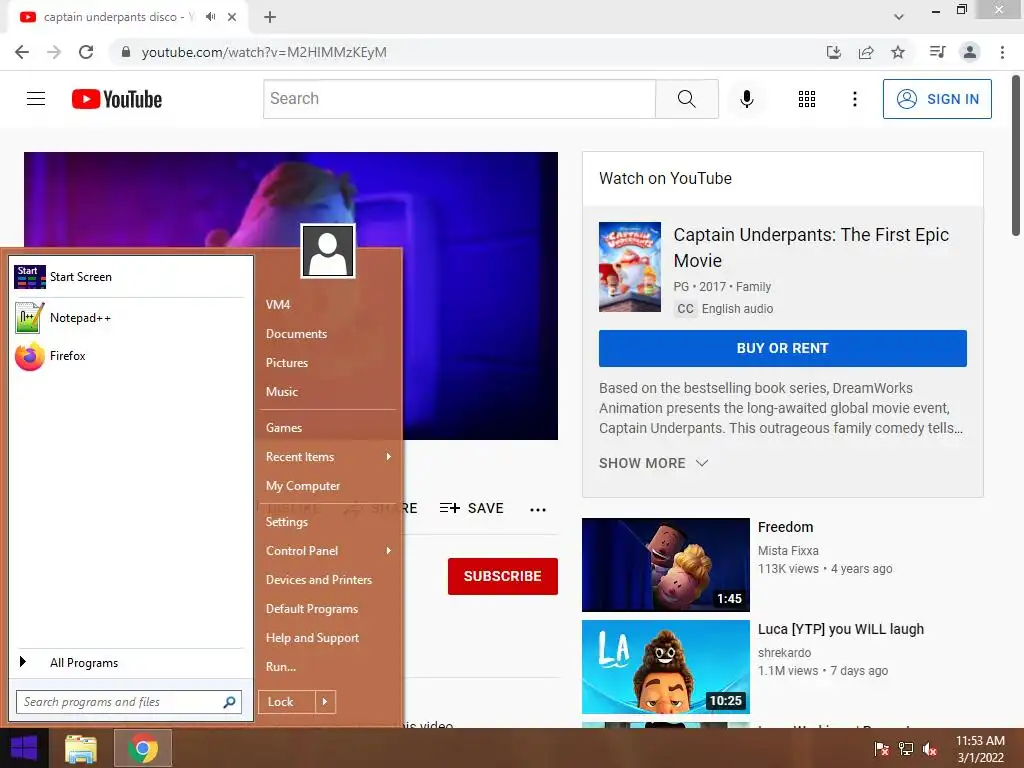Viewport: 1024px width, 768px height.
Task: Open the Chrome profile avatar
Action: (x=970, y=52)
